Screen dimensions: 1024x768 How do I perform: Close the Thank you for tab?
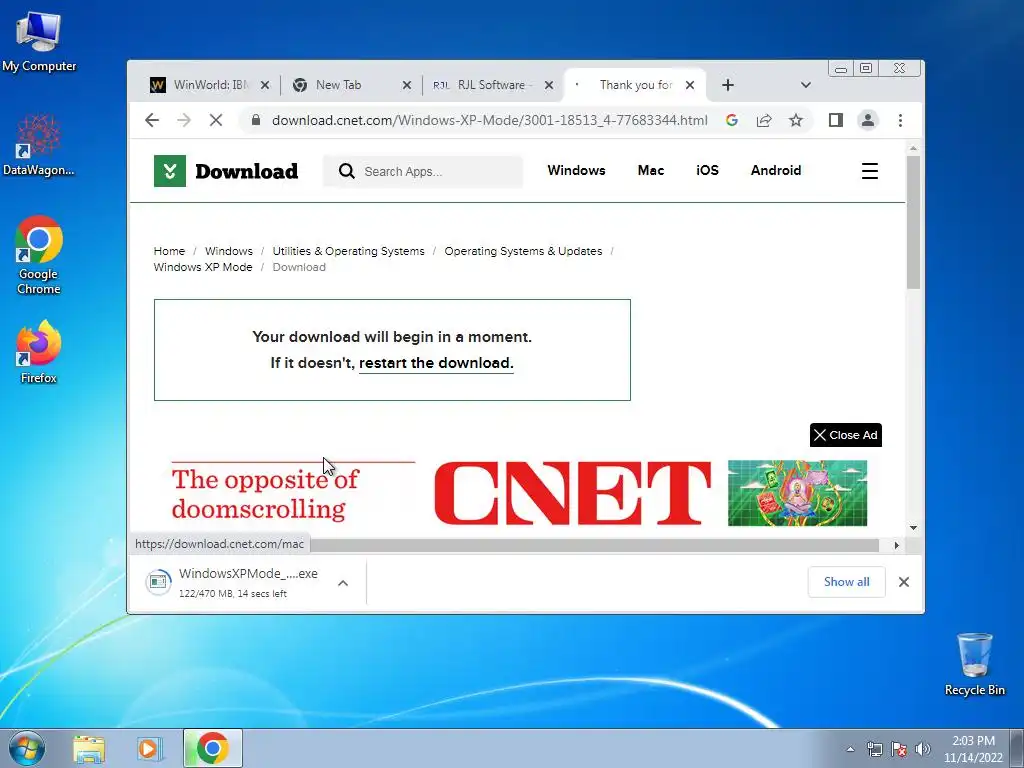pyautogui.click(x=690, y=85)
